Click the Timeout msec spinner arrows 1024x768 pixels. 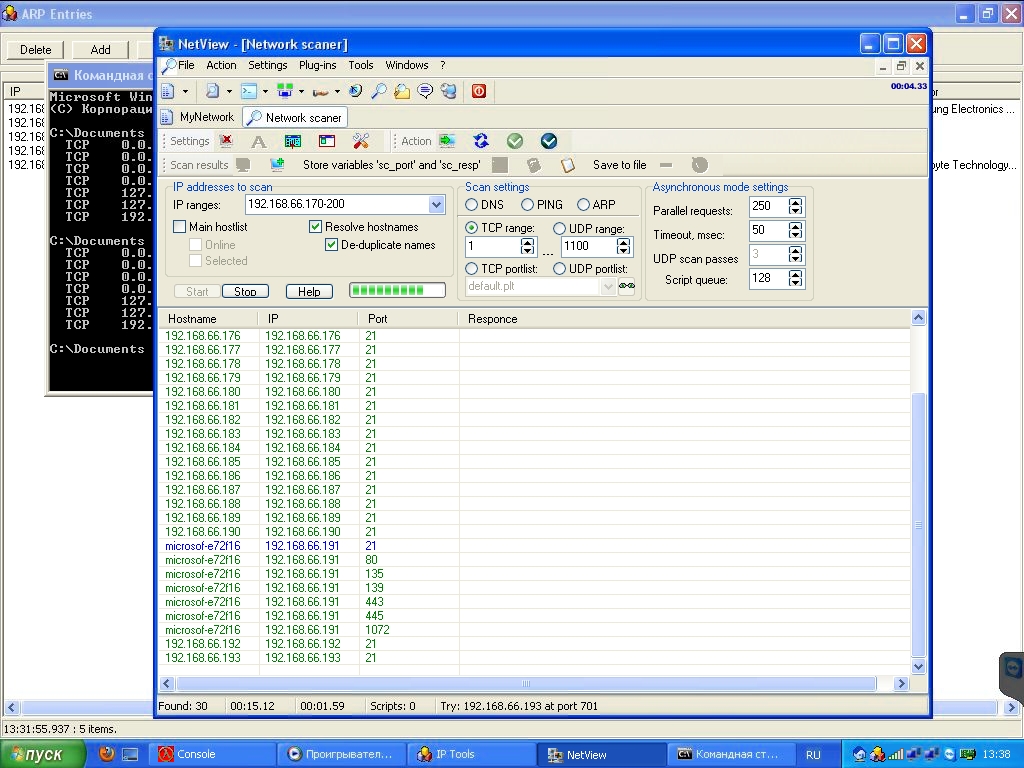[x=795, y=231]
